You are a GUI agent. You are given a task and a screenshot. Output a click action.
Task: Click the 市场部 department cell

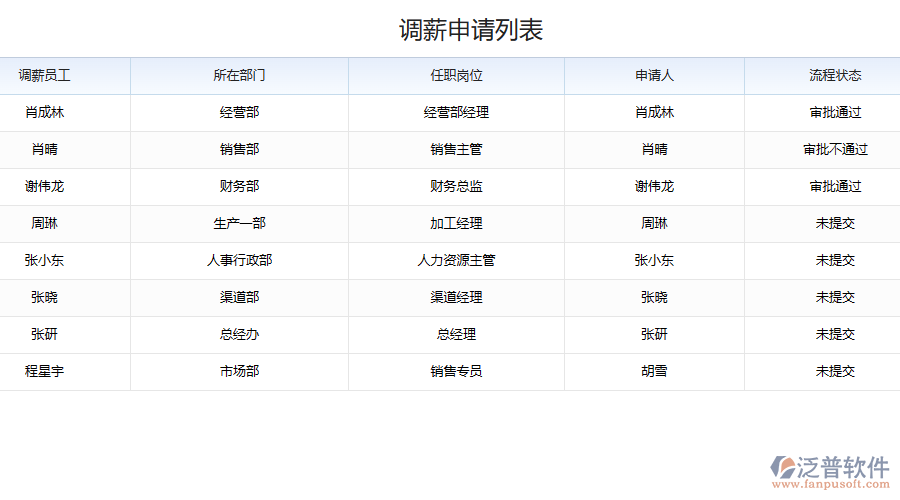(x=239, y=371)
